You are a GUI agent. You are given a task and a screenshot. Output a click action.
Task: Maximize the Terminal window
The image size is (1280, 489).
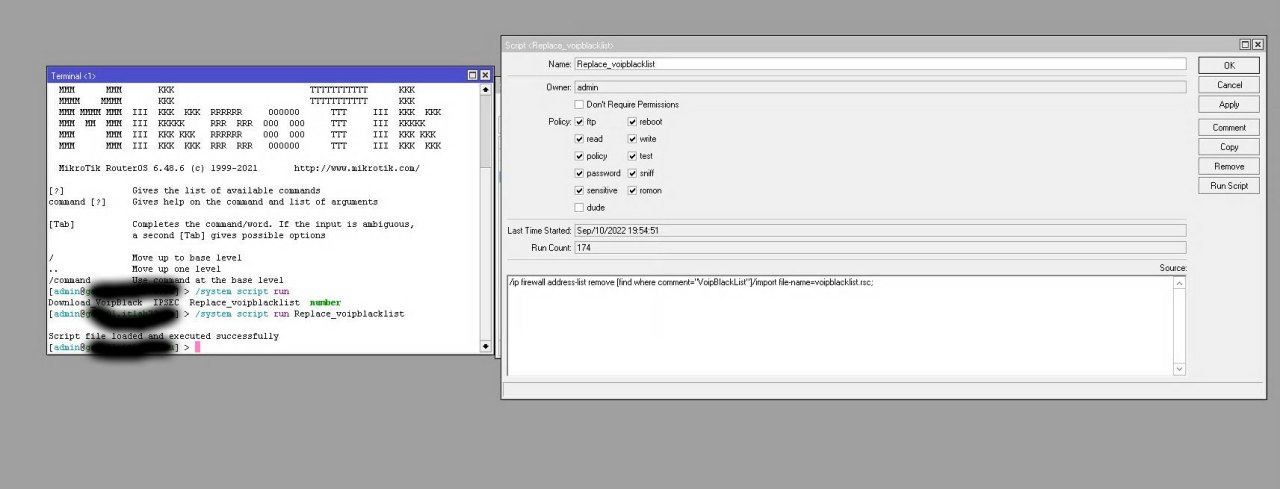pos(473,75)
